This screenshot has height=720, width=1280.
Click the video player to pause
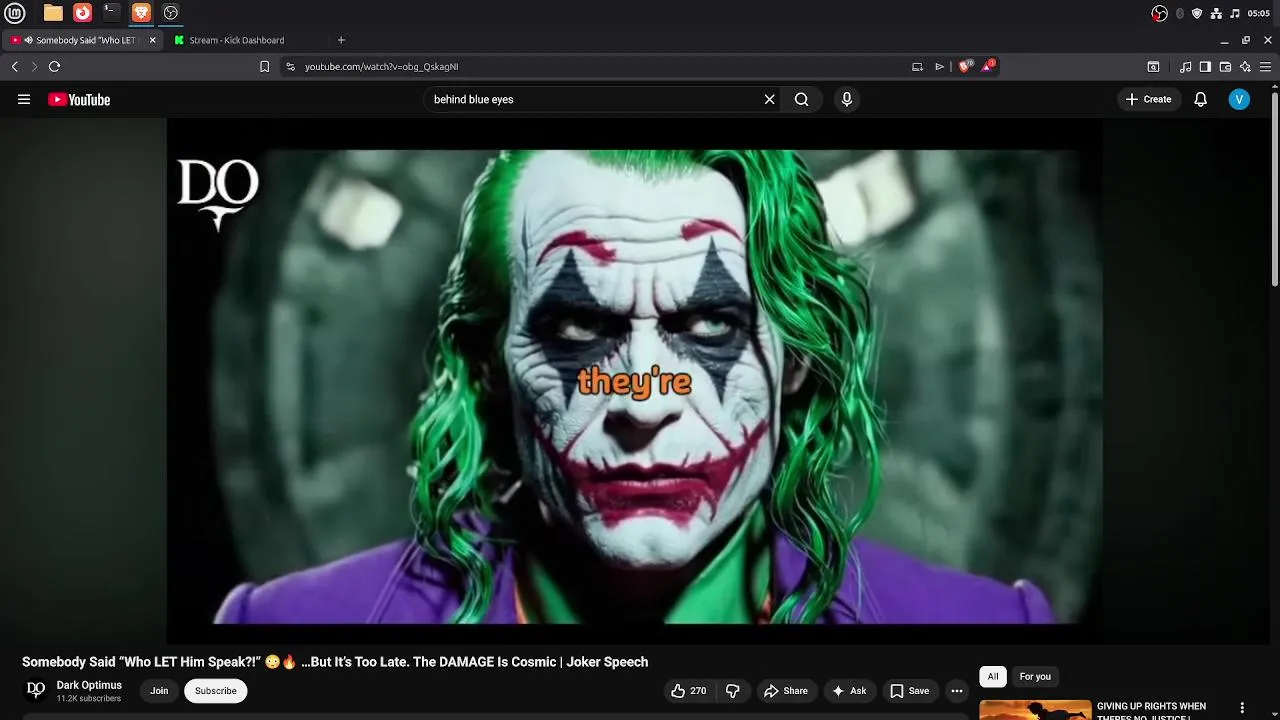(634, 381)
